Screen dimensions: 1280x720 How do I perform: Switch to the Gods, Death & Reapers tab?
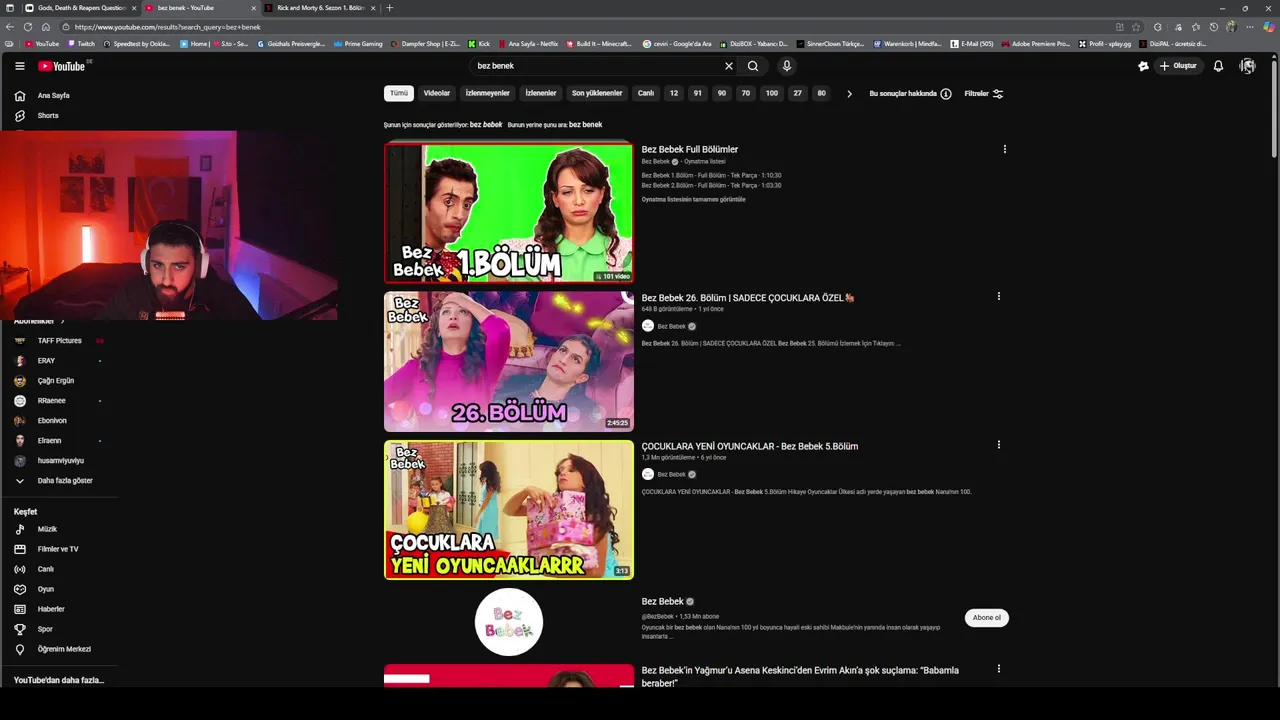click(78, 8)
